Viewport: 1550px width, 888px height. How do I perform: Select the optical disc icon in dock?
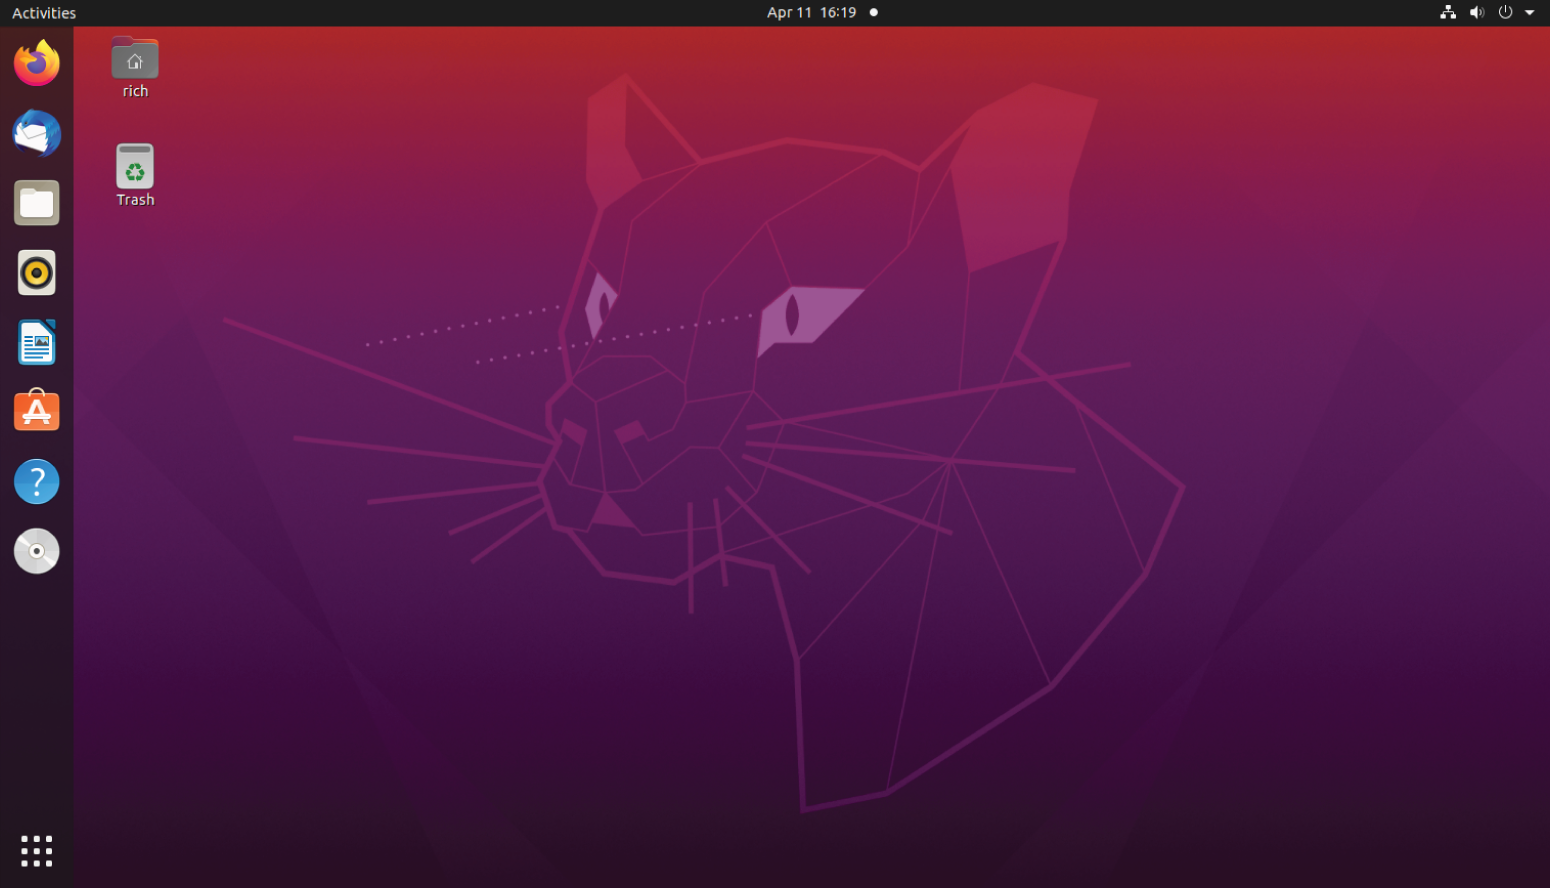pos(37,551)
